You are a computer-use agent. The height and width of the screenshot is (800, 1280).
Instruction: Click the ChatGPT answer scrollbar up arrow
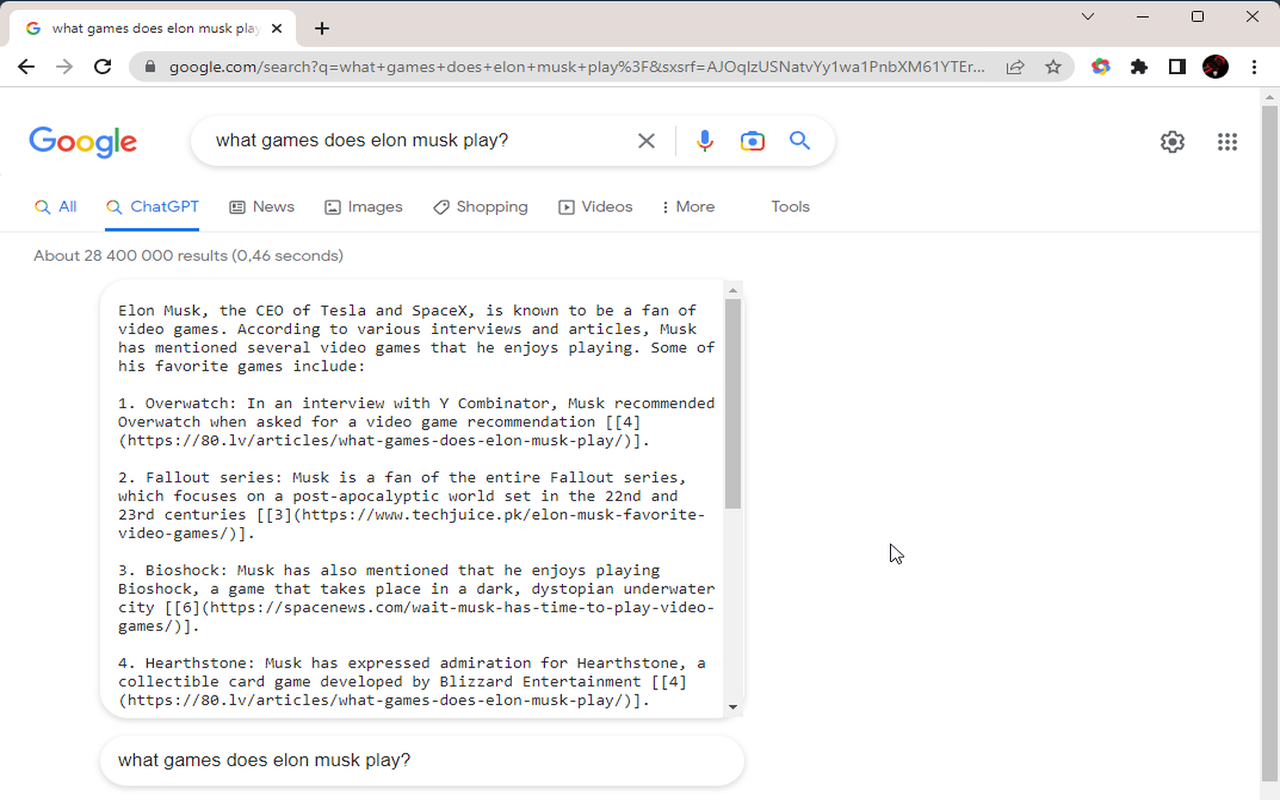733,291
